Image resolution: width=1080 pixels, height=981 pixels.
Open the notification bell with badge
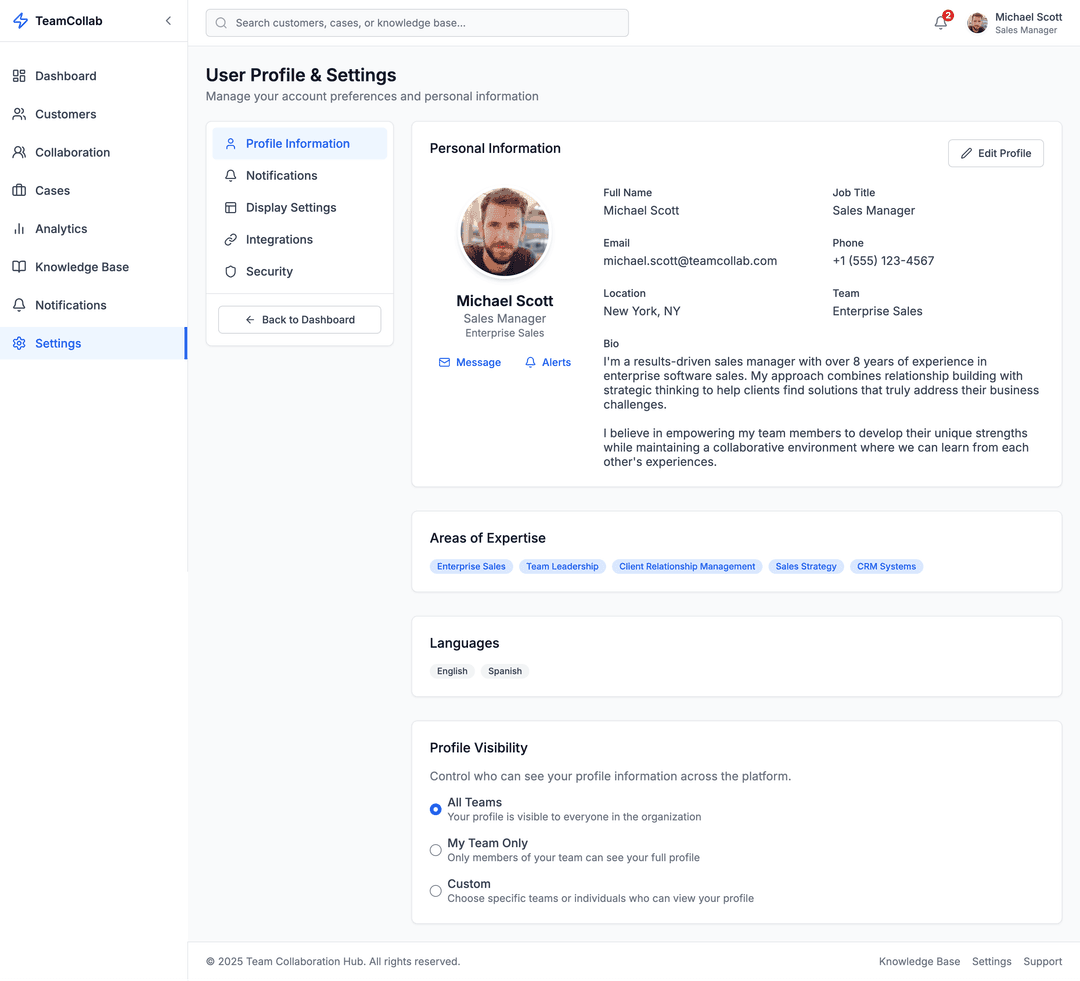[939, 21]
